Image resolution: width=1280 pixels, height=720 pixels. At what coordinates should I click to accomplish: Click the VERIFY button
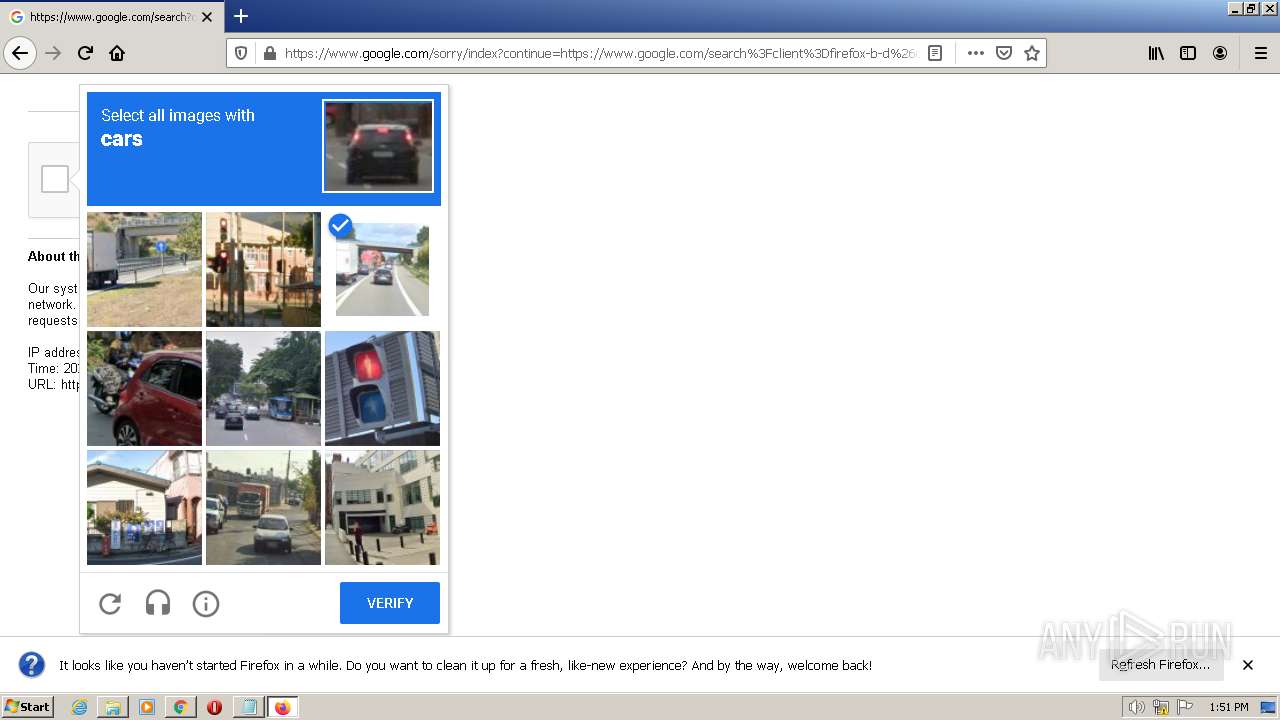click(390, 603)
